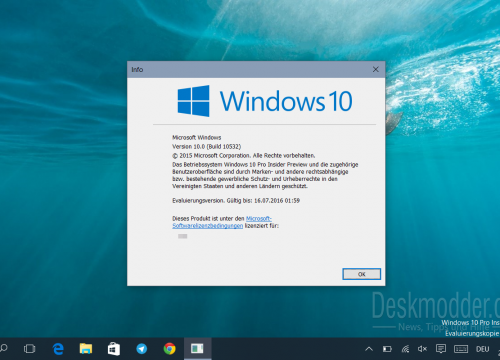Switch input language via DEU indicator

pyautogui.click(x=482, y=349)
